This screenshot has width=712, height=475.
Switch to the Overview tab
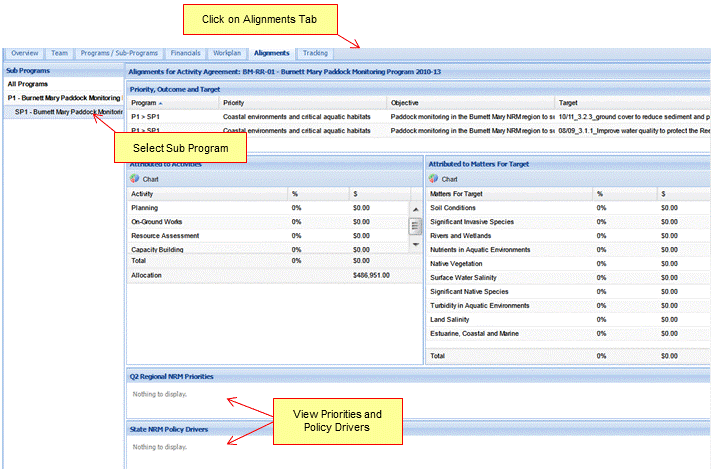24,53
